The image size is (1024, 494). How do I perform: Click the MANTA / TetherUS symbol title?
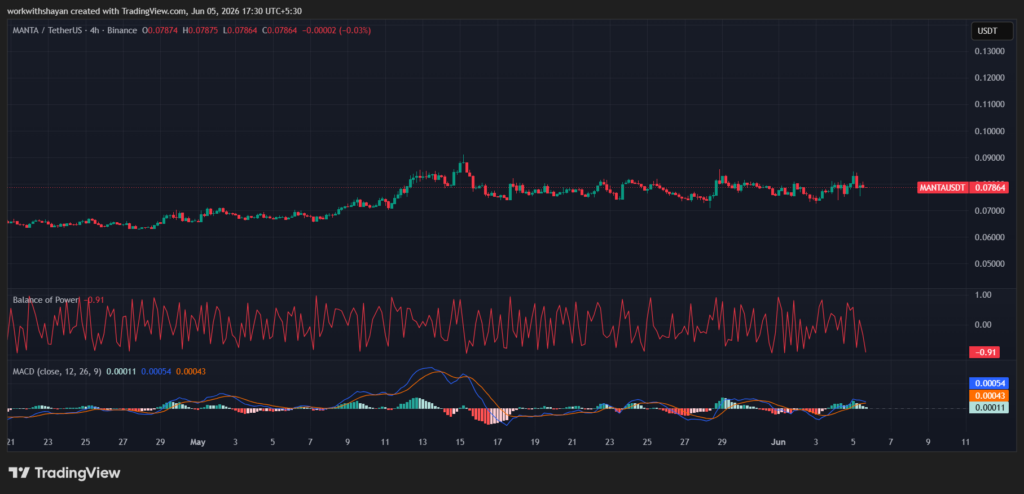48,30
